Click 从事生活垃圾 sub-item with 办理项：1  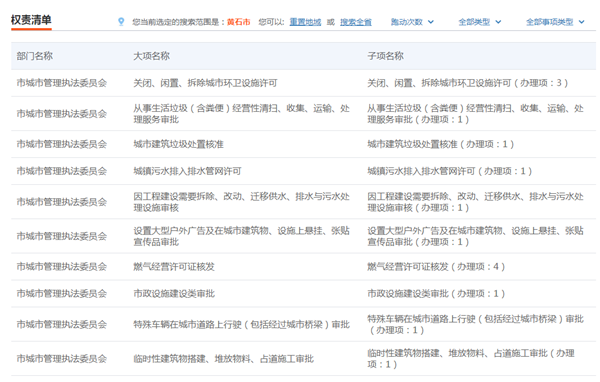(475, 114)
